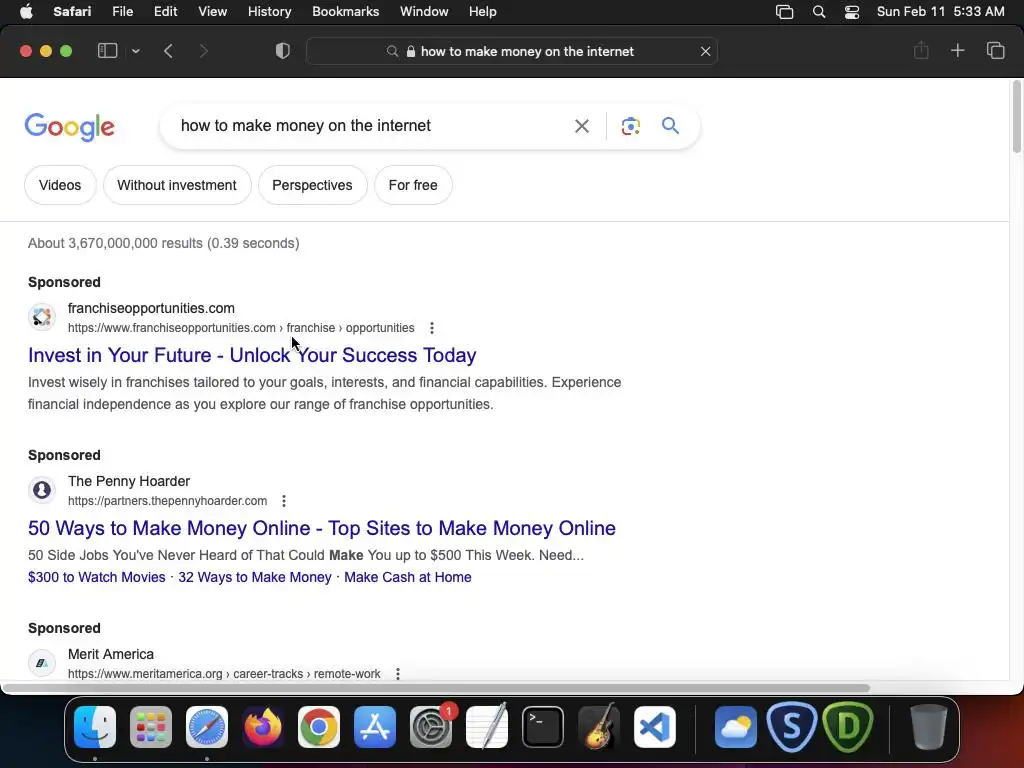Clear the Google search box
Viewport: 1024px width, 768px height.
tap(581, 126)
